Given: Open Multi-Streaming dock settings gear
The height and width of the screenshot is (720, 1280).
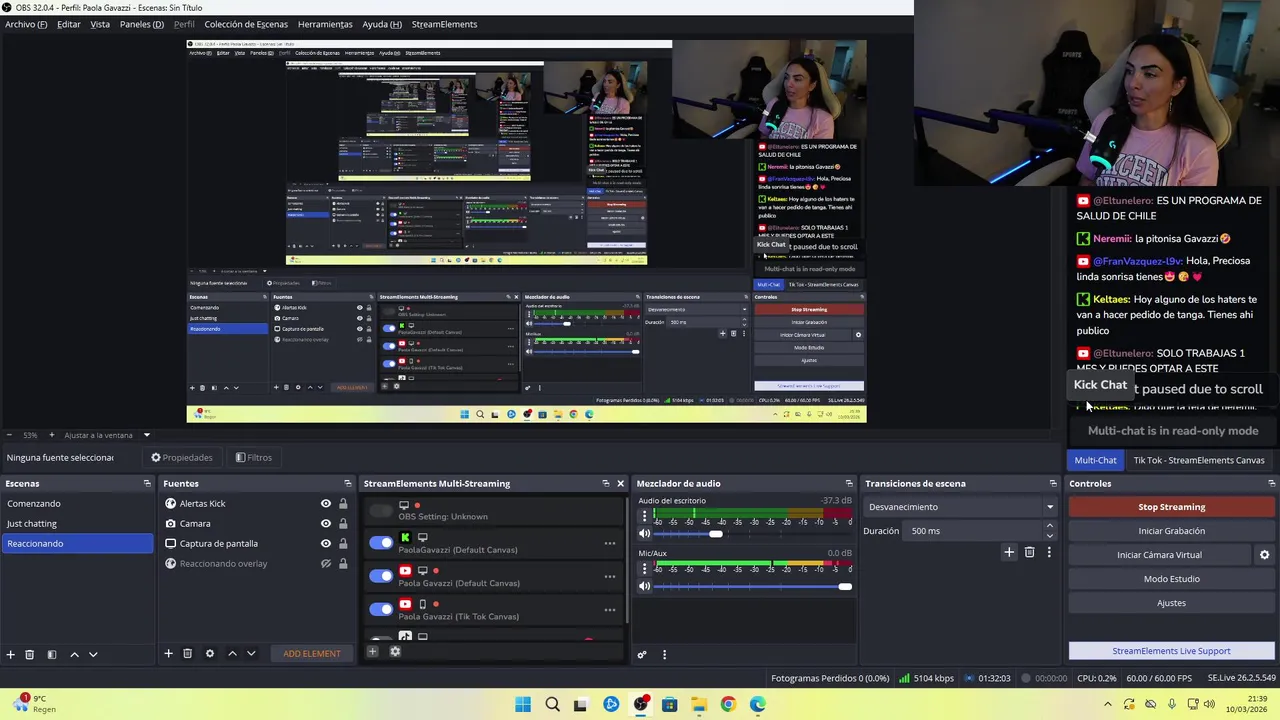Looking at the screenshot, I should 395,652.
